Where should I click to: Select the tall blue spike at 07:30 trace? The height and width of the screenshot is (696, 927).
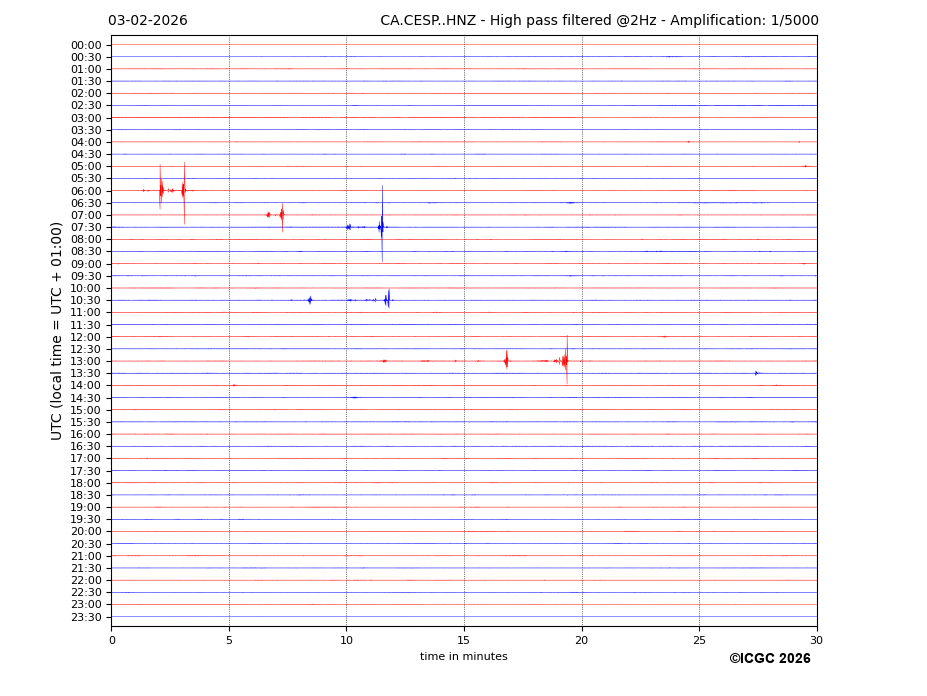pos(381,227)
